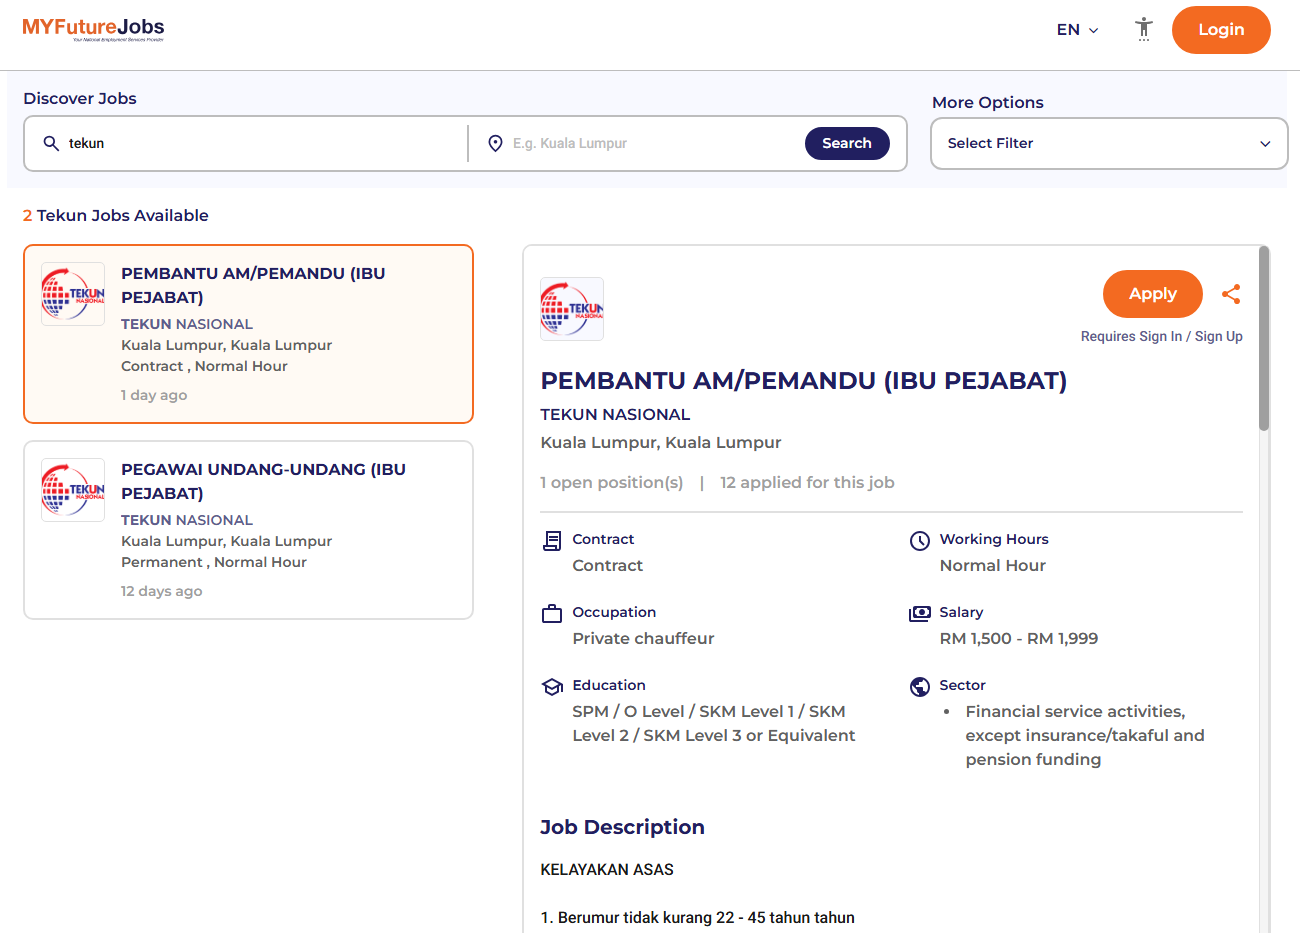This screenshot has width=1300, height=933.
Task: Click 'Private chauffeur' occupation value
Action: point(643,638)
